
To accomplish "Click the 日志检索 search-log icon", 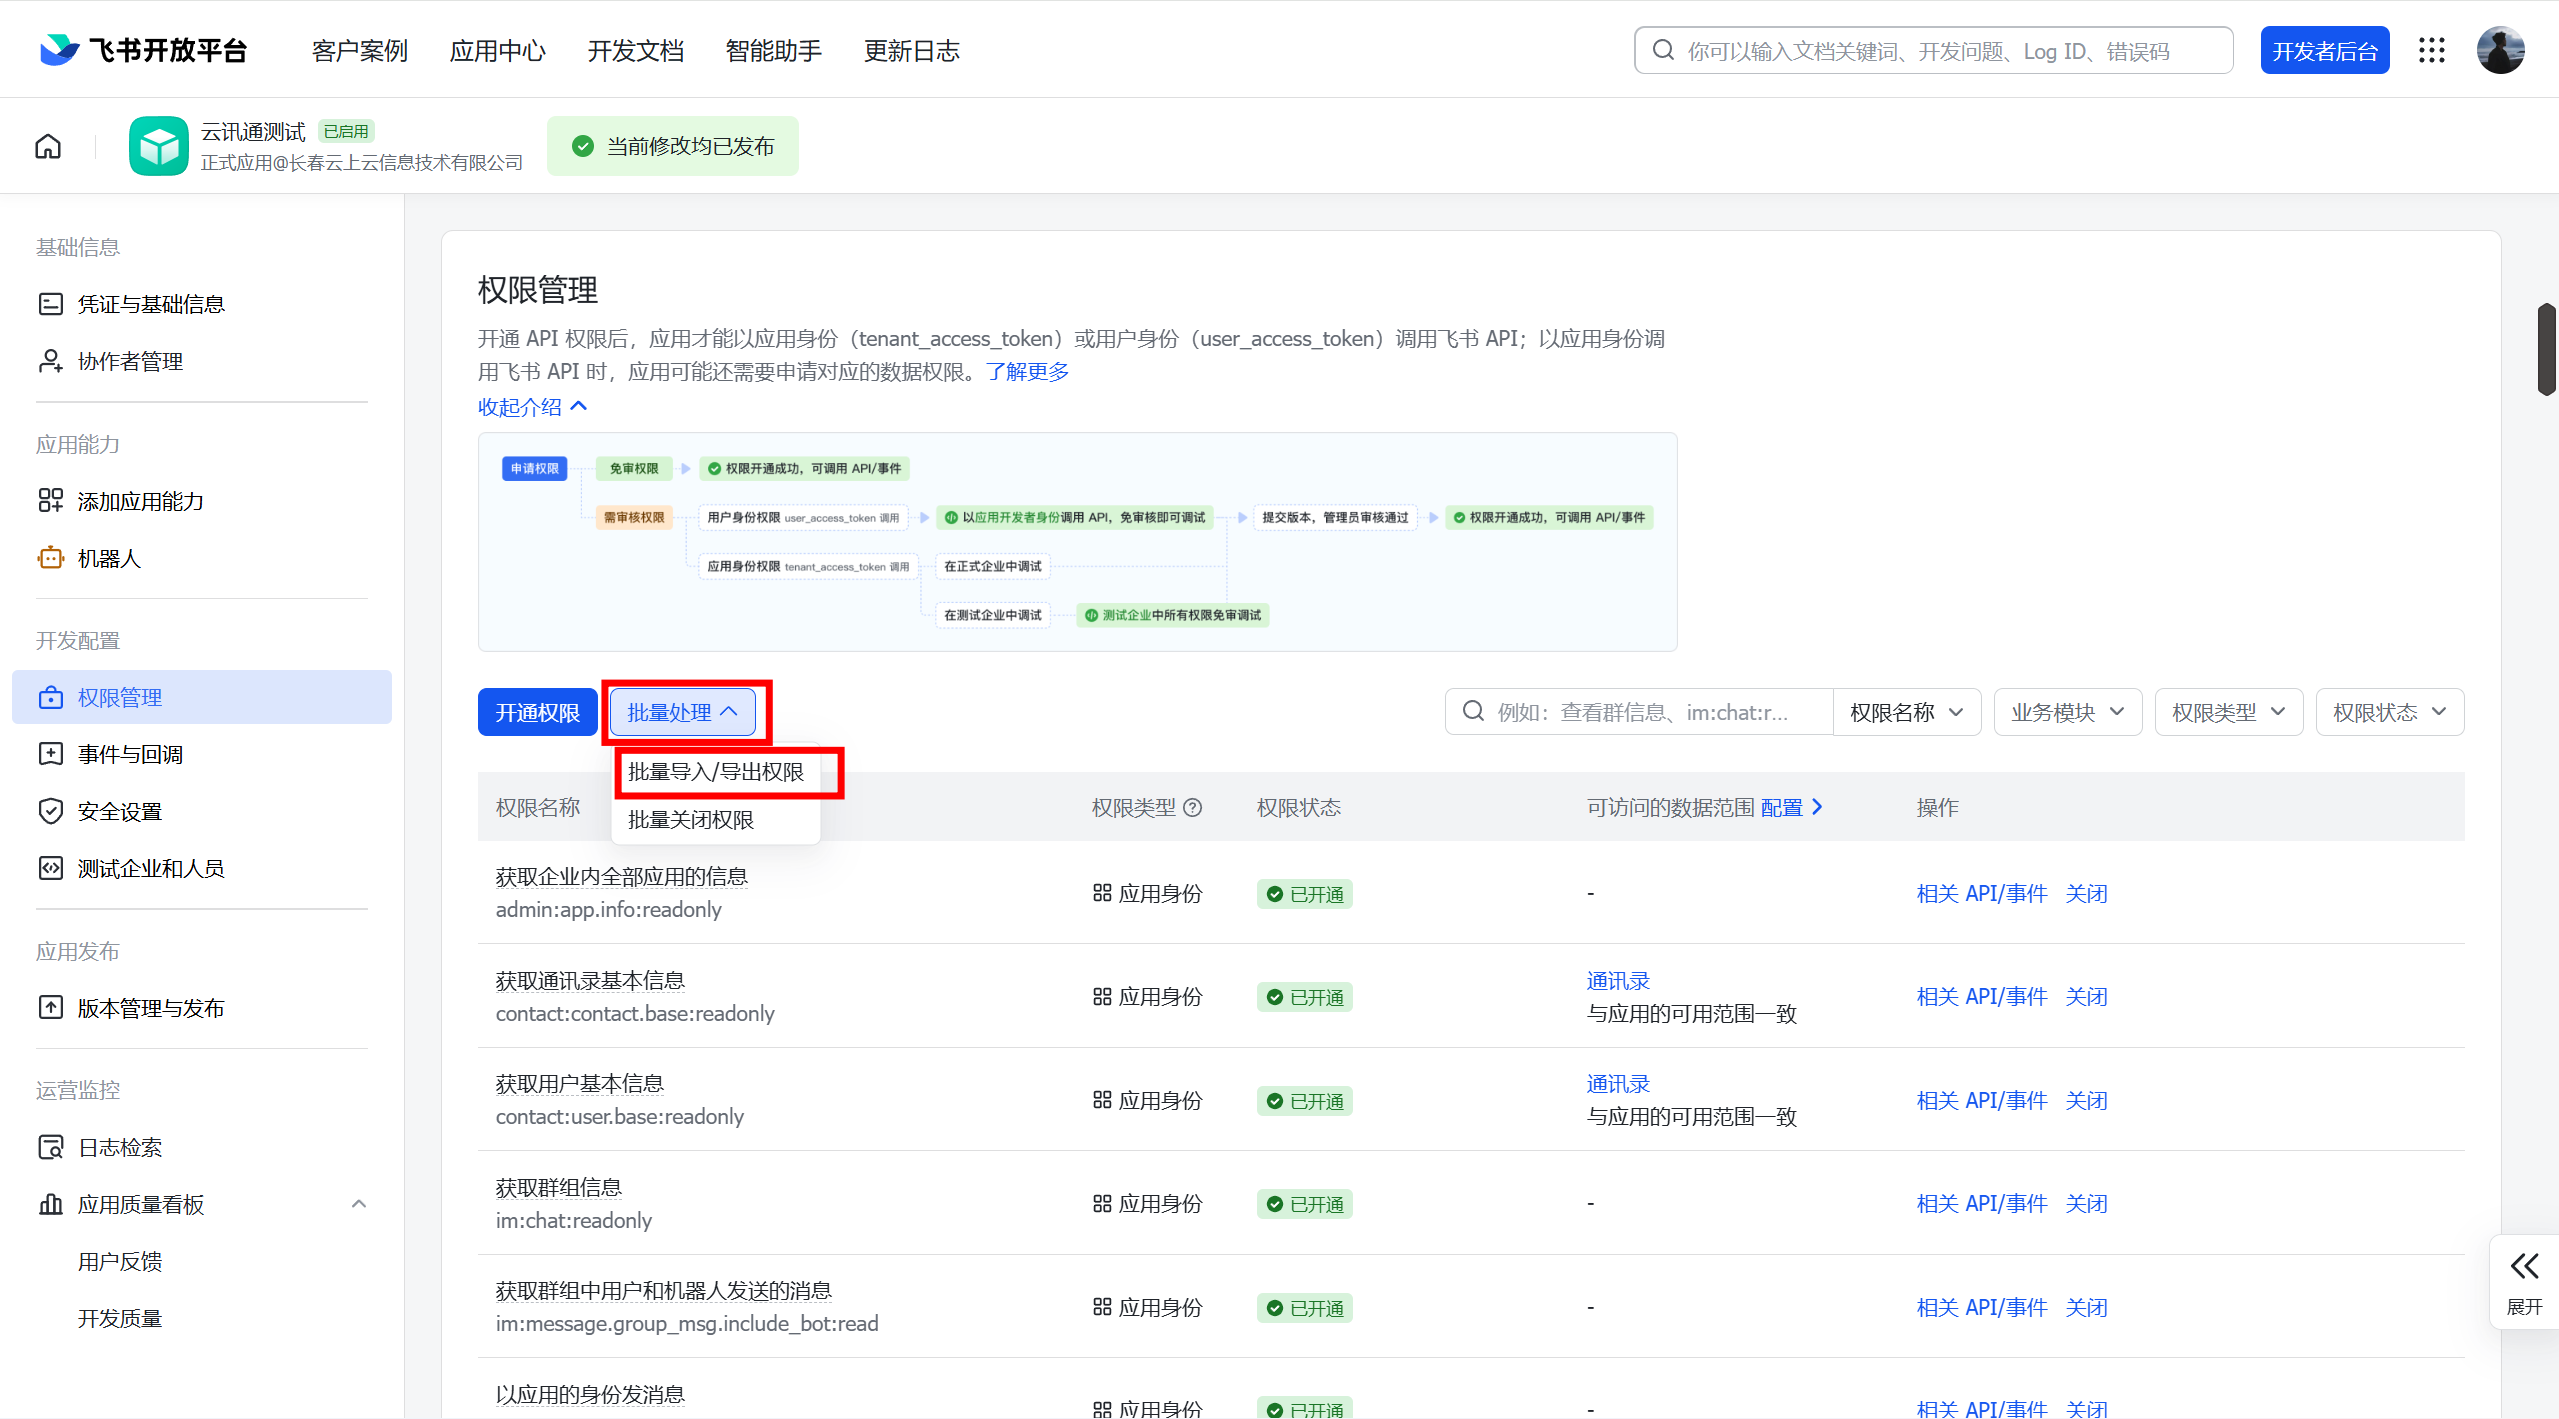I will (50, 1147).
